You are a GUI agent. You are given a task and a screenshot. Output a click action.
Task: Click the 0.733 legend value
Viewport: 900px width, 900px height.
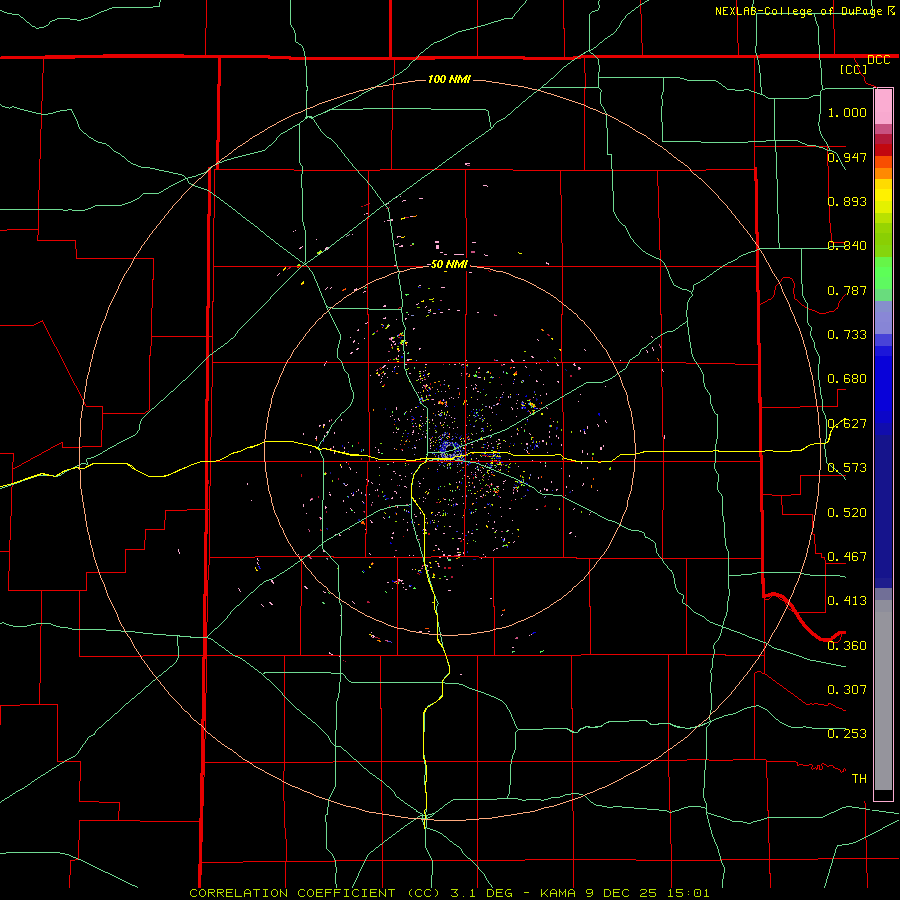coord(847,335)
